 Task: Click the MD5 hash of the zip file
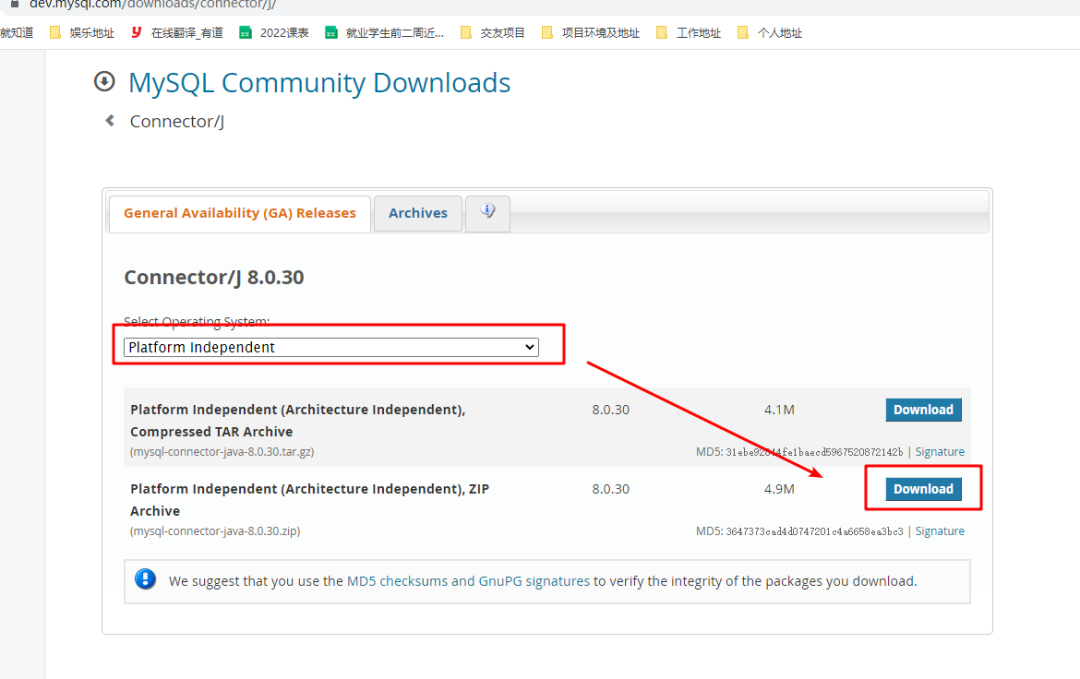(x=814, y=532)
